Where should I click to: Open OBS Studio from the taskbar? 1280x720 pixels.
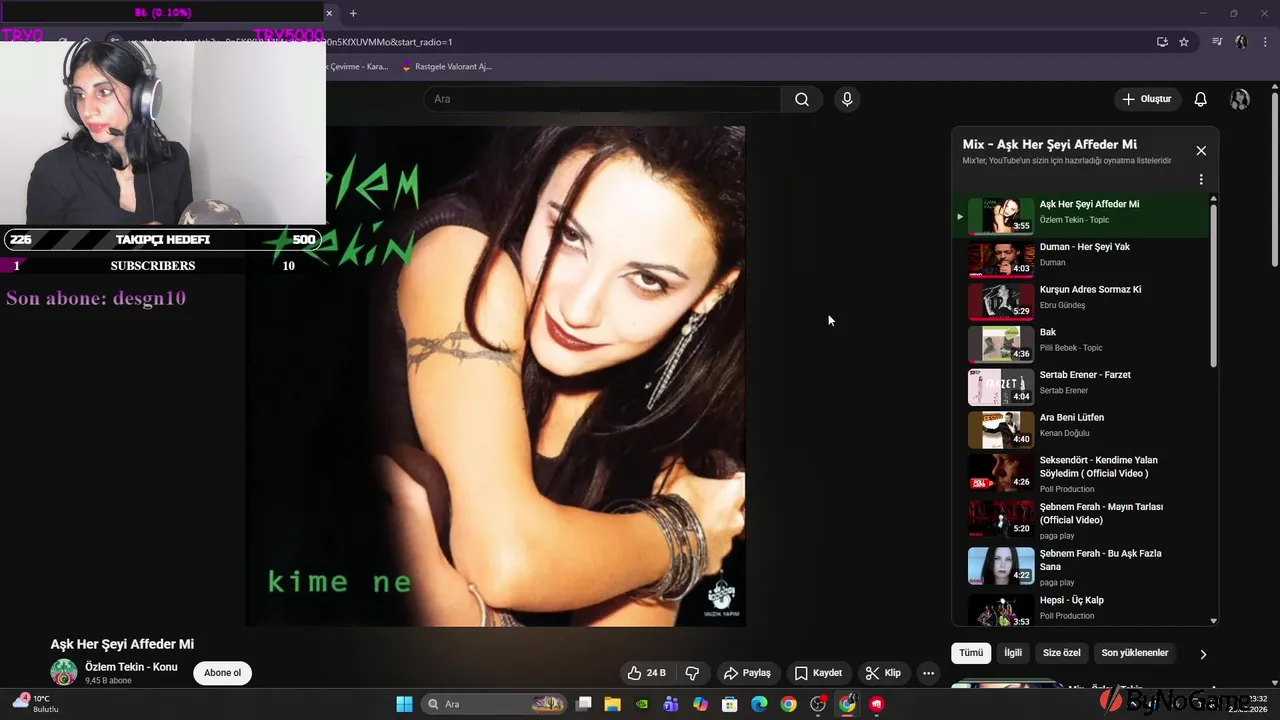tap(818, 704)
